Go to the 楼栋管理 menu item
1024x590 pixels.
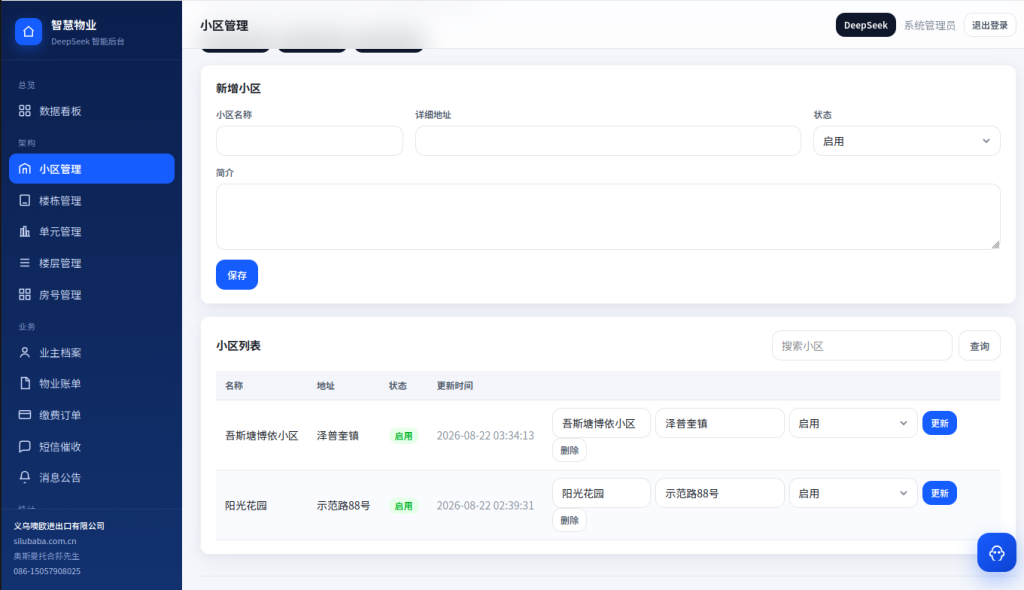(91, 201)
